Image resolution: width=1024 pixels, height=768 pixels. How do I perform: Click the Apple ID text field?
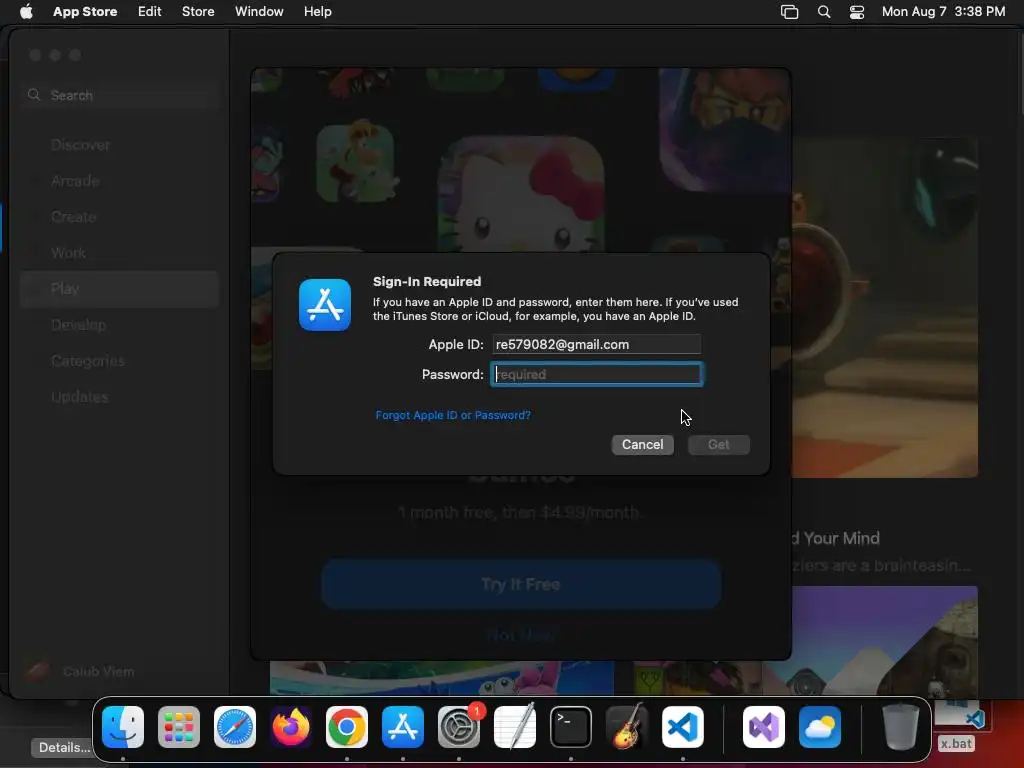click(596, 344)
